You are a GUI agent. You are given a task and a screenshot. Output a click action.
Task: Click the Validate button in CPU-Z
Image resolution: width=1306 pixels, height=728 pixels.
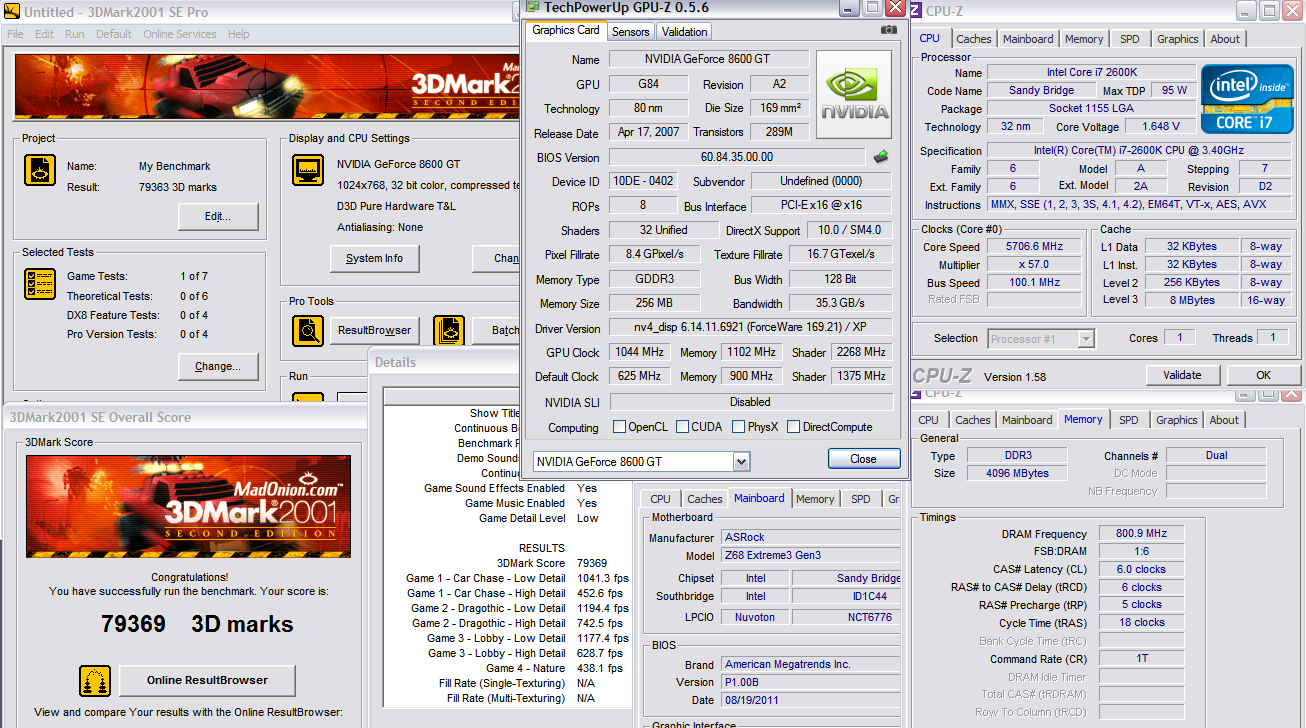[1182, 375]
